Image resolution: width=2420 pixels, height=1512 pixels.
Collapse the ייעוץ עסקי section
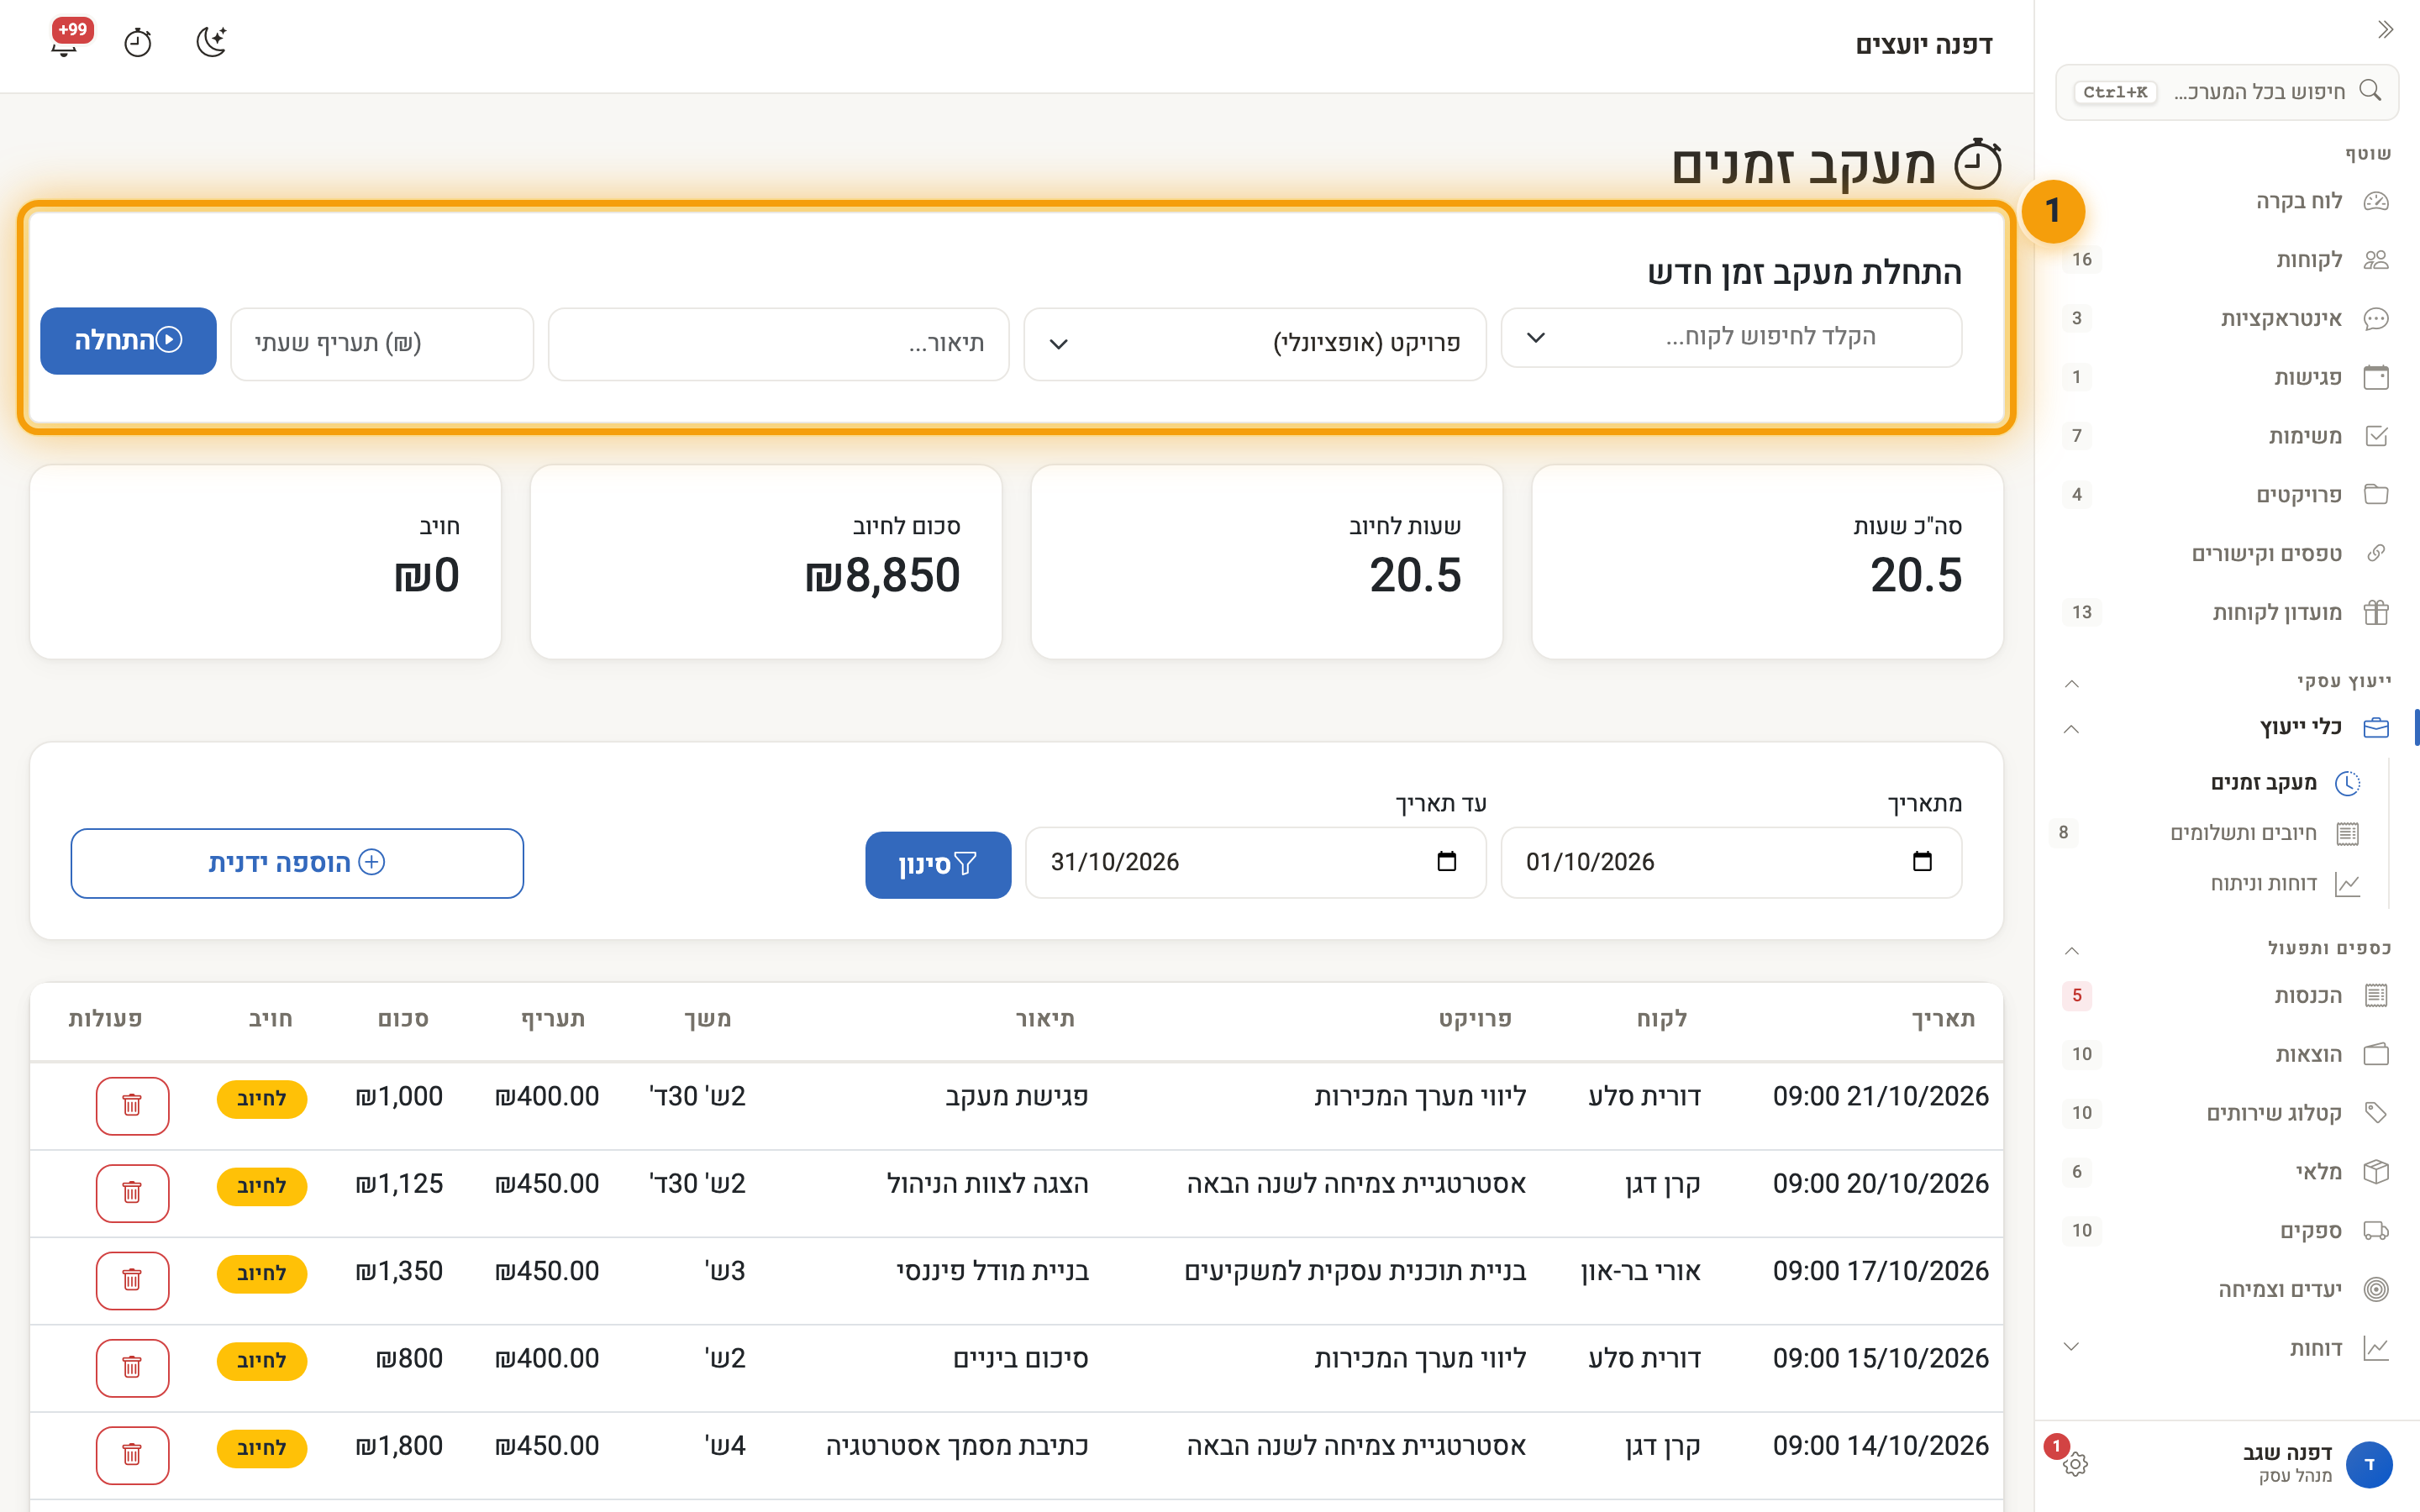[2071, 683]
